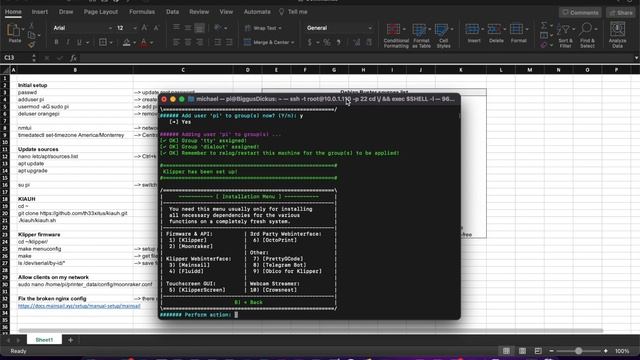Open the Borders dropdown arrow

tap(111, 43)
